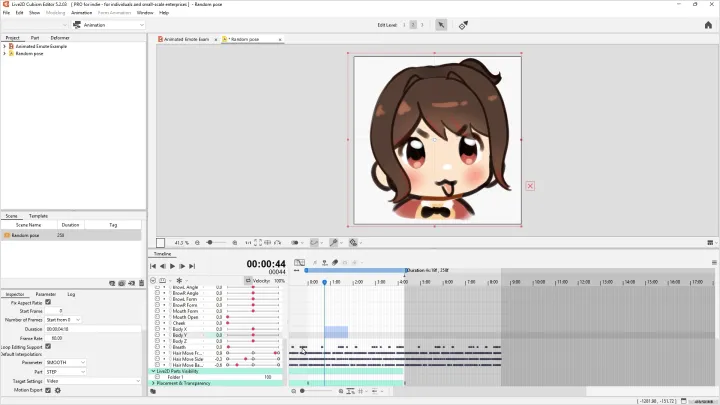Select the arrow selection tool
The width and height of the screenshot is (720, 405).
[441, 25]
